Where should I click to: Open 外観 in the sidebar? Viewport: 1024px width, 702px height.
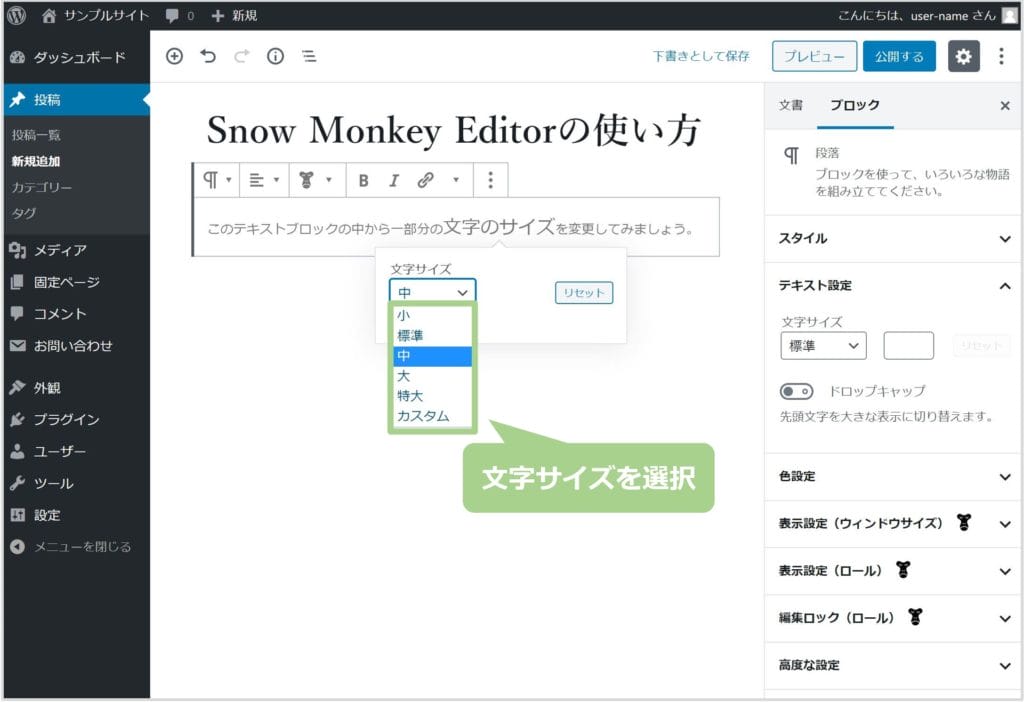77,388
